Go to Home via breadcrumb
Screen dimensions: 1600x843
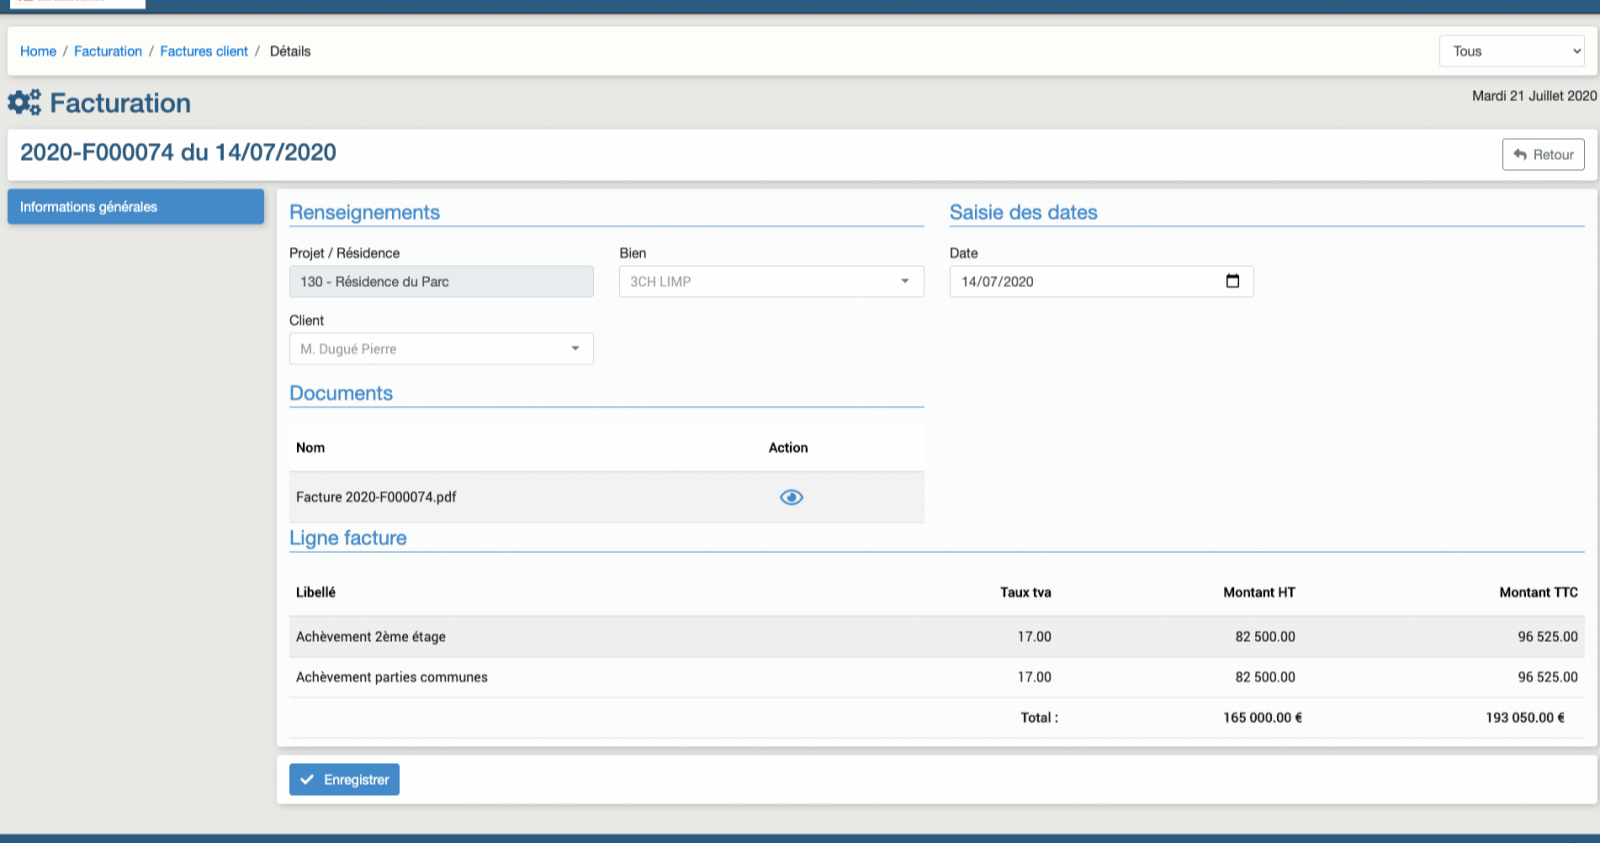[x=38, y=51]
